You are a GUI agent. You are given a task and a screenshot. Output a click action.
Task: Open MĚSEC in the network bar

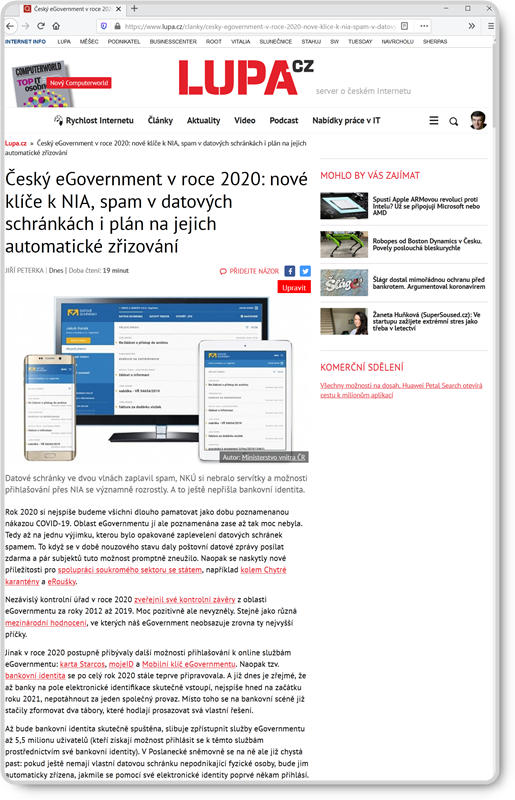tap(89, 42)
